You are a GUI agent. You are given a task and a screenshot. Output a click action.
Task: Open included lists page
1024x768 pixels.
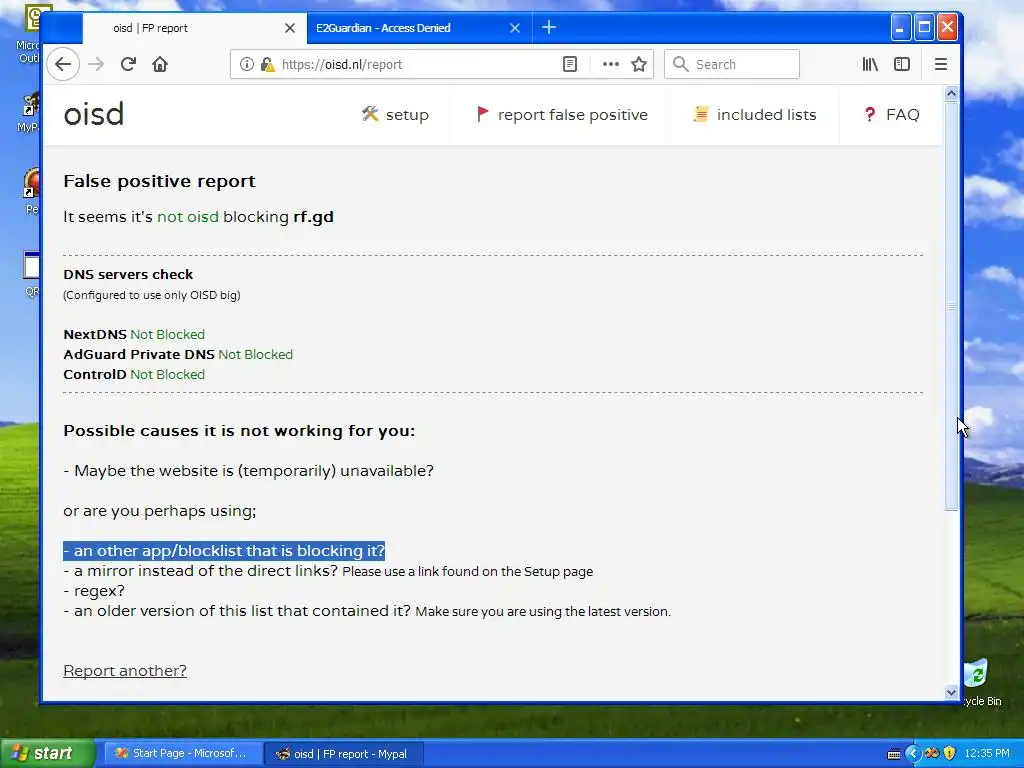coord(755,115)
